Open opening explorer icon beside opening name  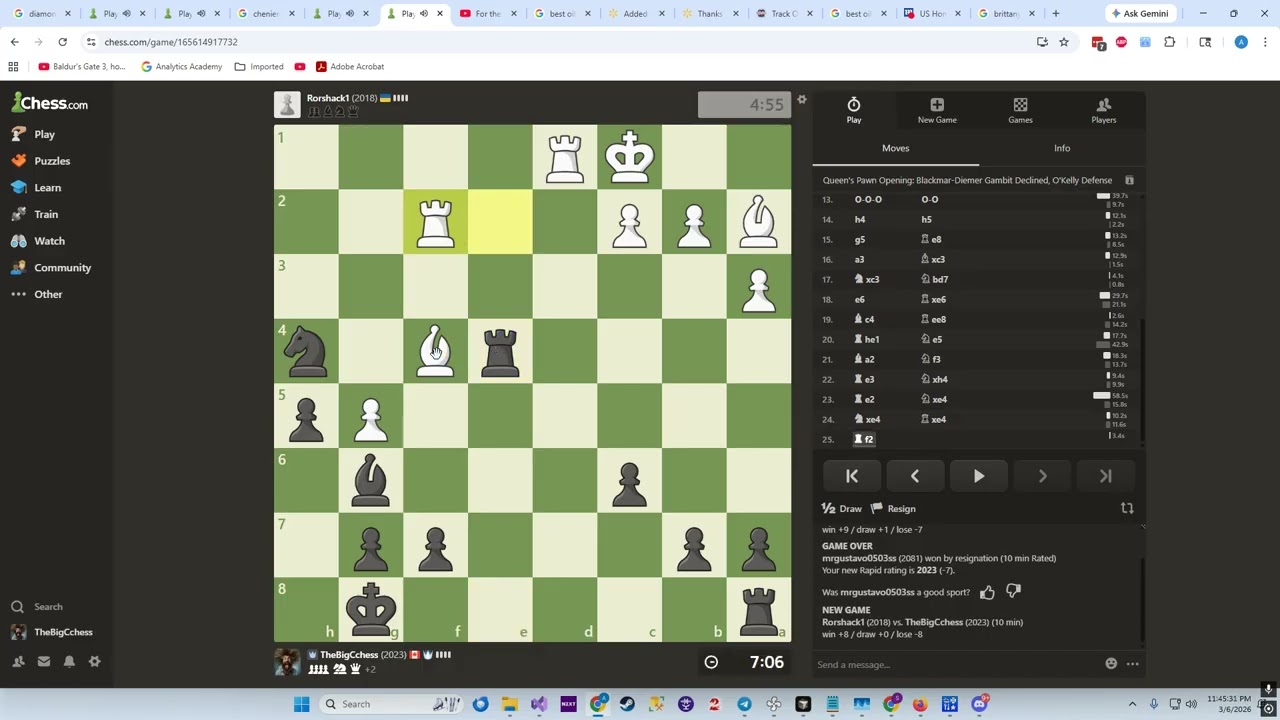(x=1129, y=181)
